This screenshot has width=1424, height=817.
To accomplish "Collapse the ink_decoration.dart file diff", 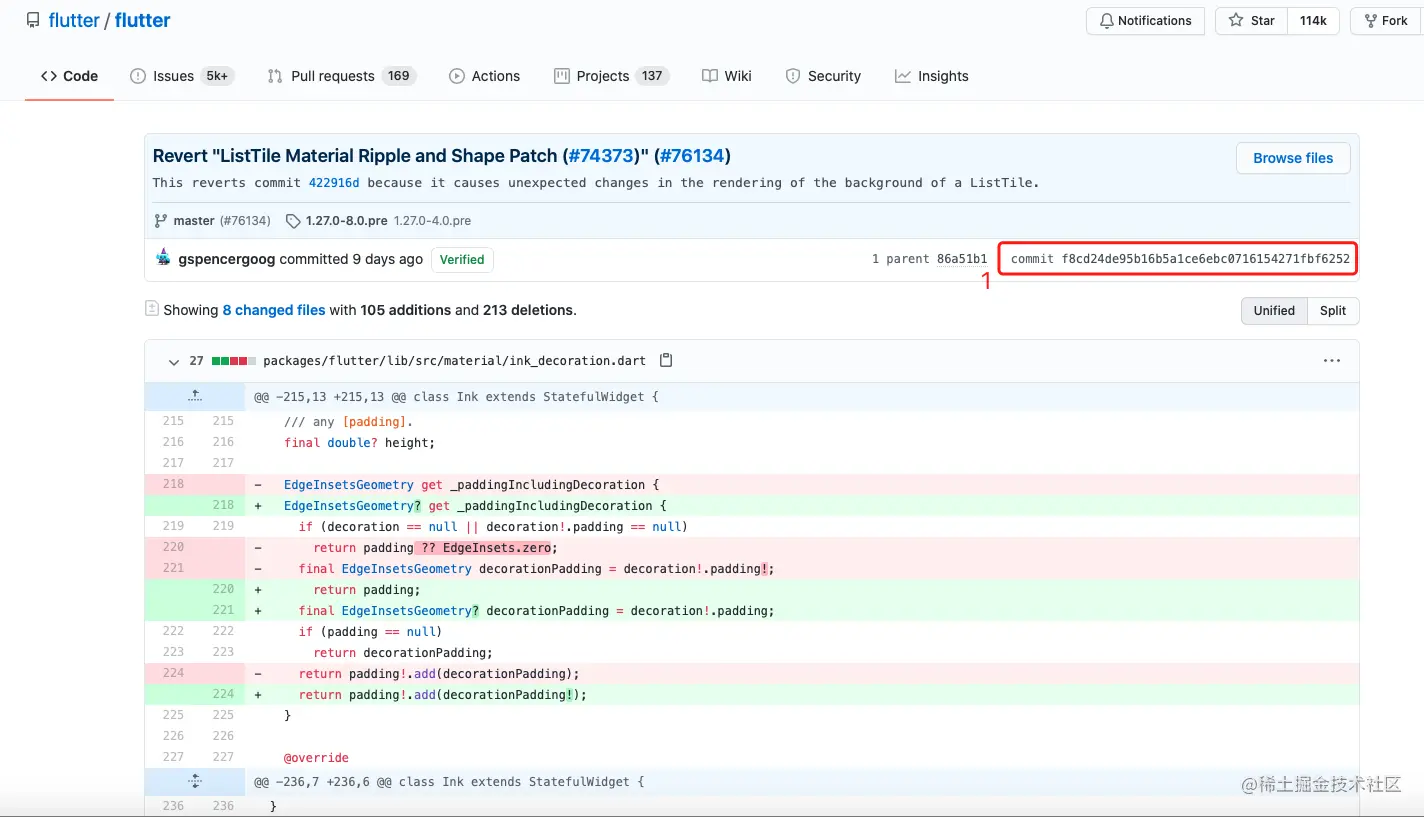I will tap(174, 361).
